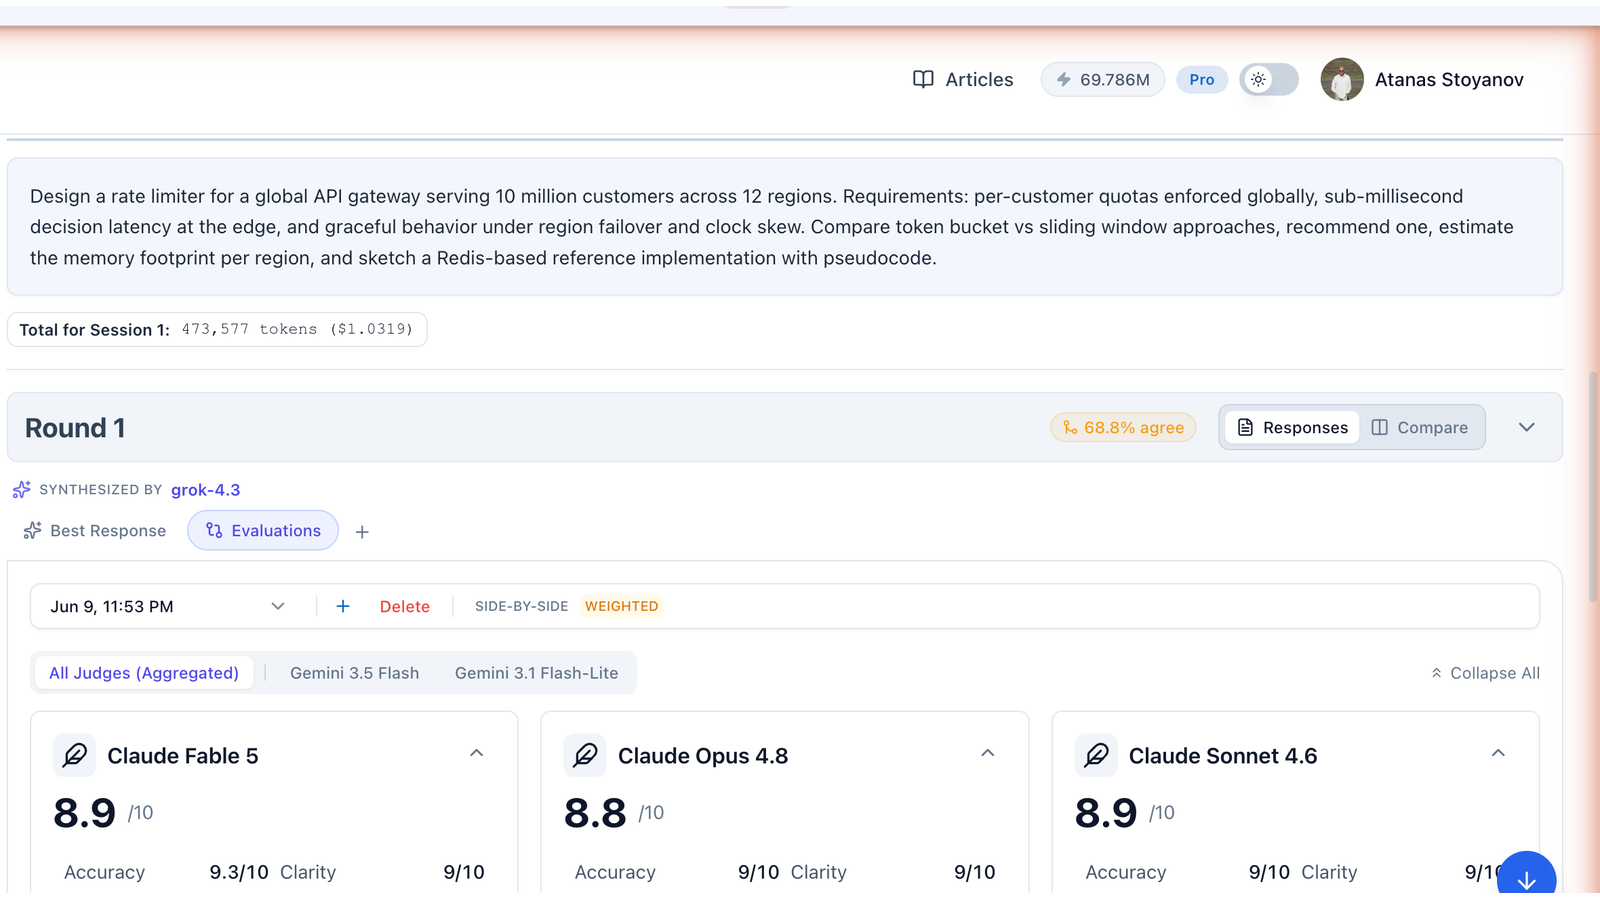Click the Collapse All chevrons icon
1600x900 pixels.
click(x=1437, y=673)
